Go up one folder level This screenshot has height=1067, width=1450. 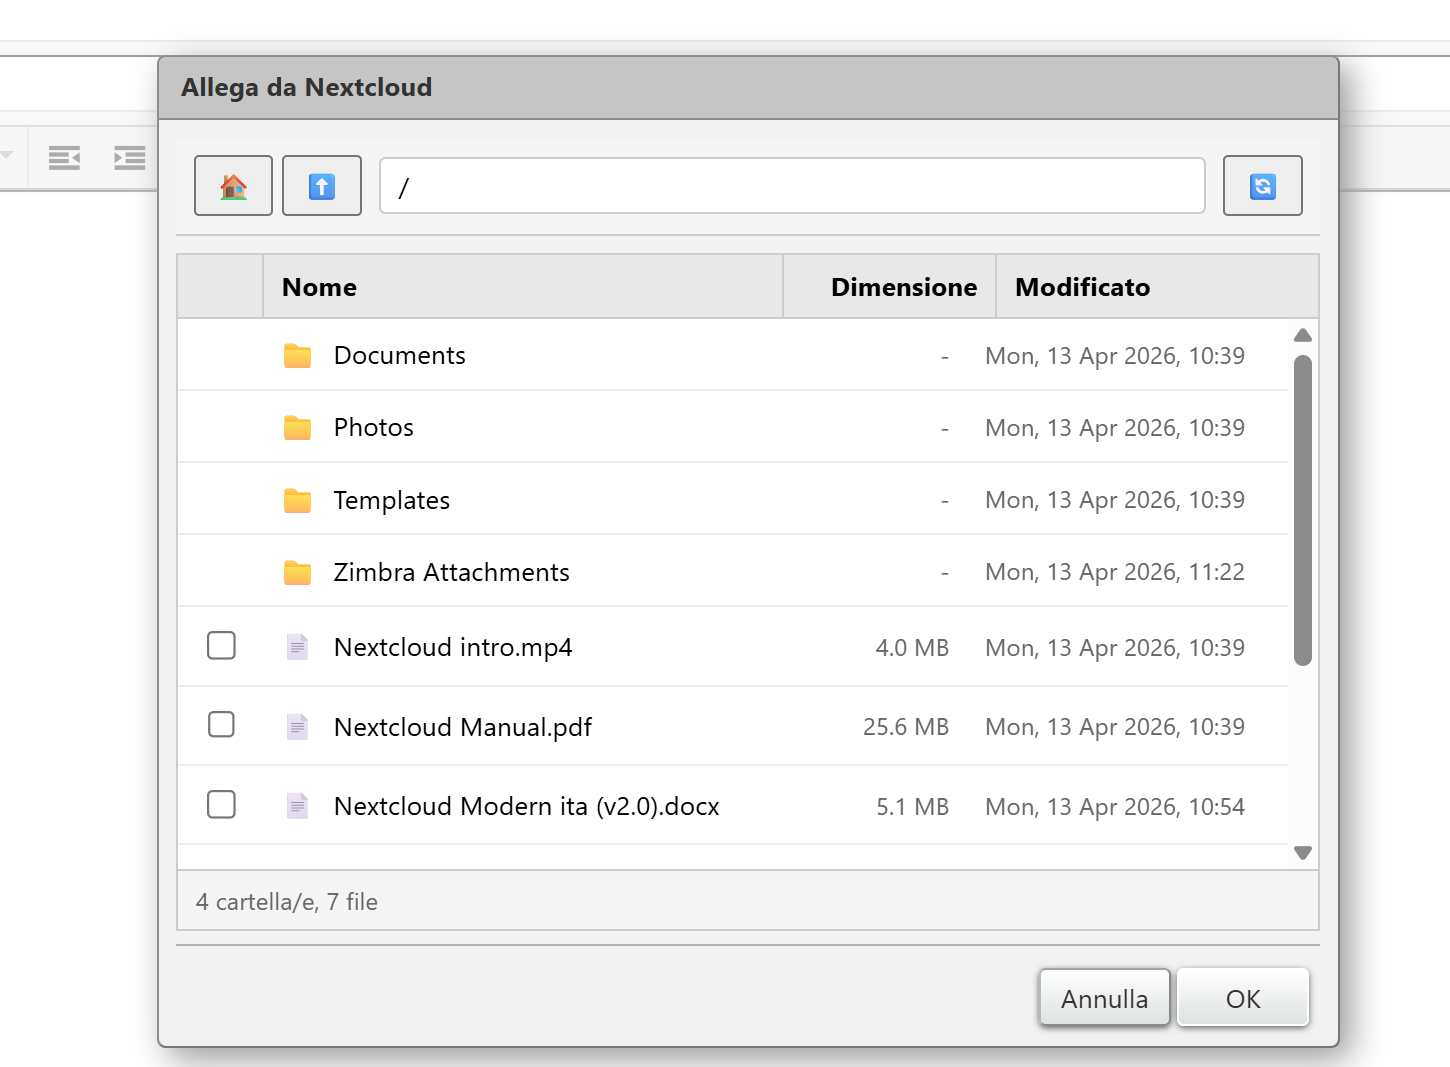click(321, 186)
